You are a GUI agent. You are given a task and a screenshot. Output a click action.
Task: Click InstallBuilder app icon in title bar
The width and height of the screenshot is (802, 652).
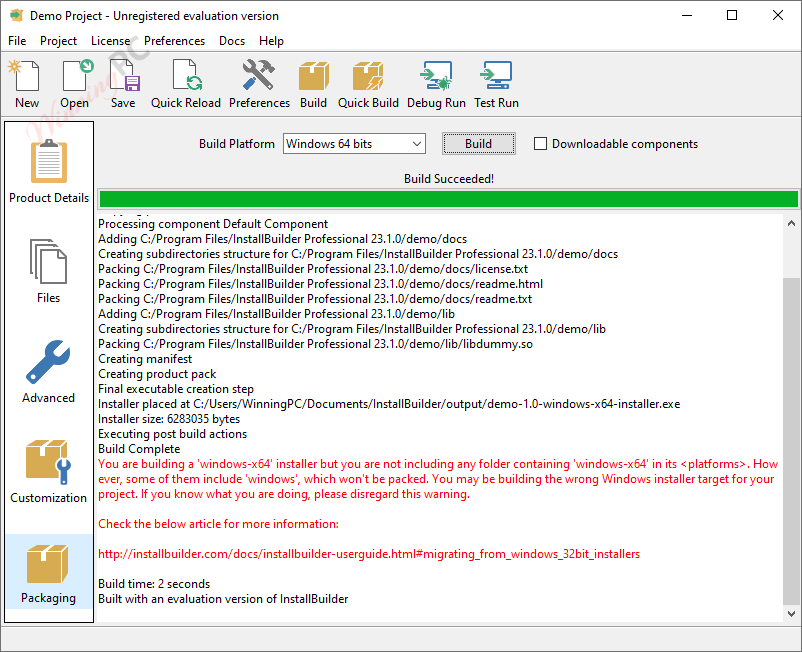(x=16, y=15)
